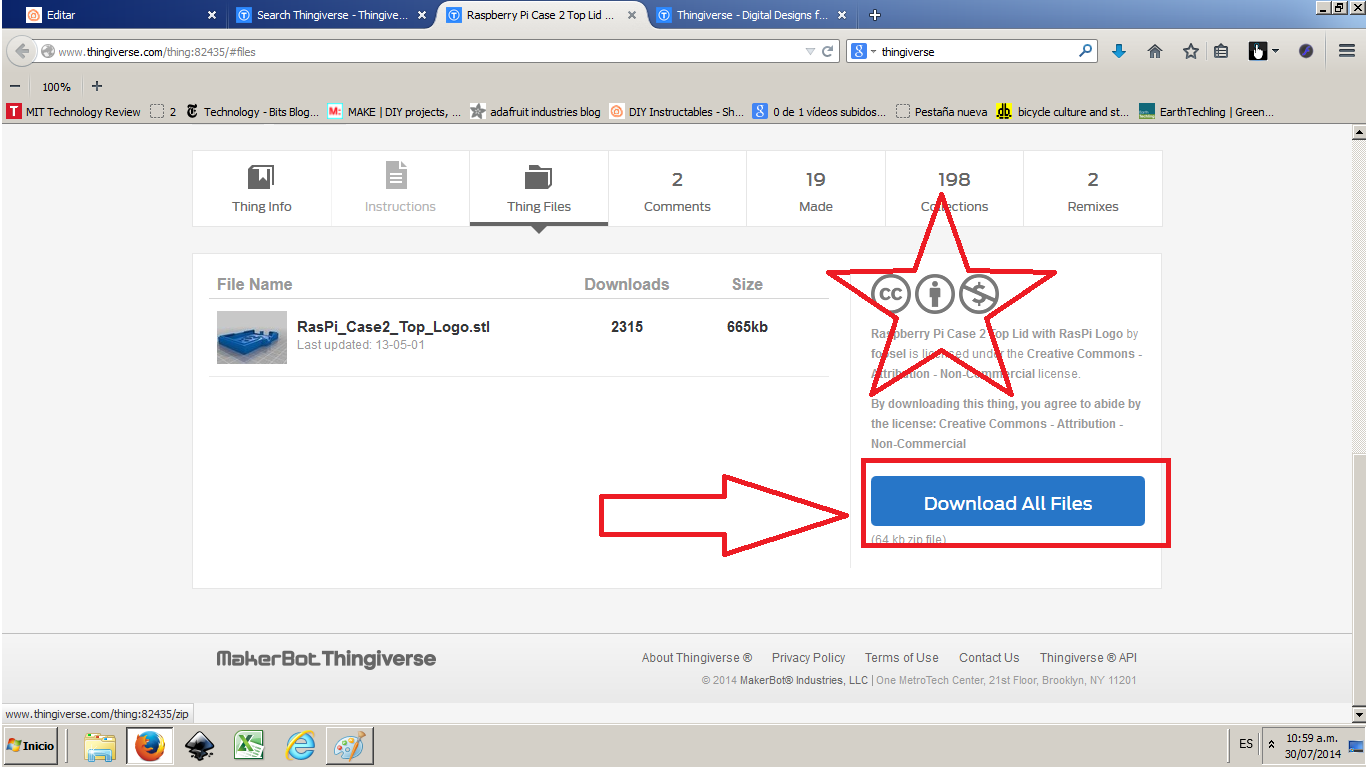Click the 100% zoom level indicator

pyautogui.click(x=56, y=87)
